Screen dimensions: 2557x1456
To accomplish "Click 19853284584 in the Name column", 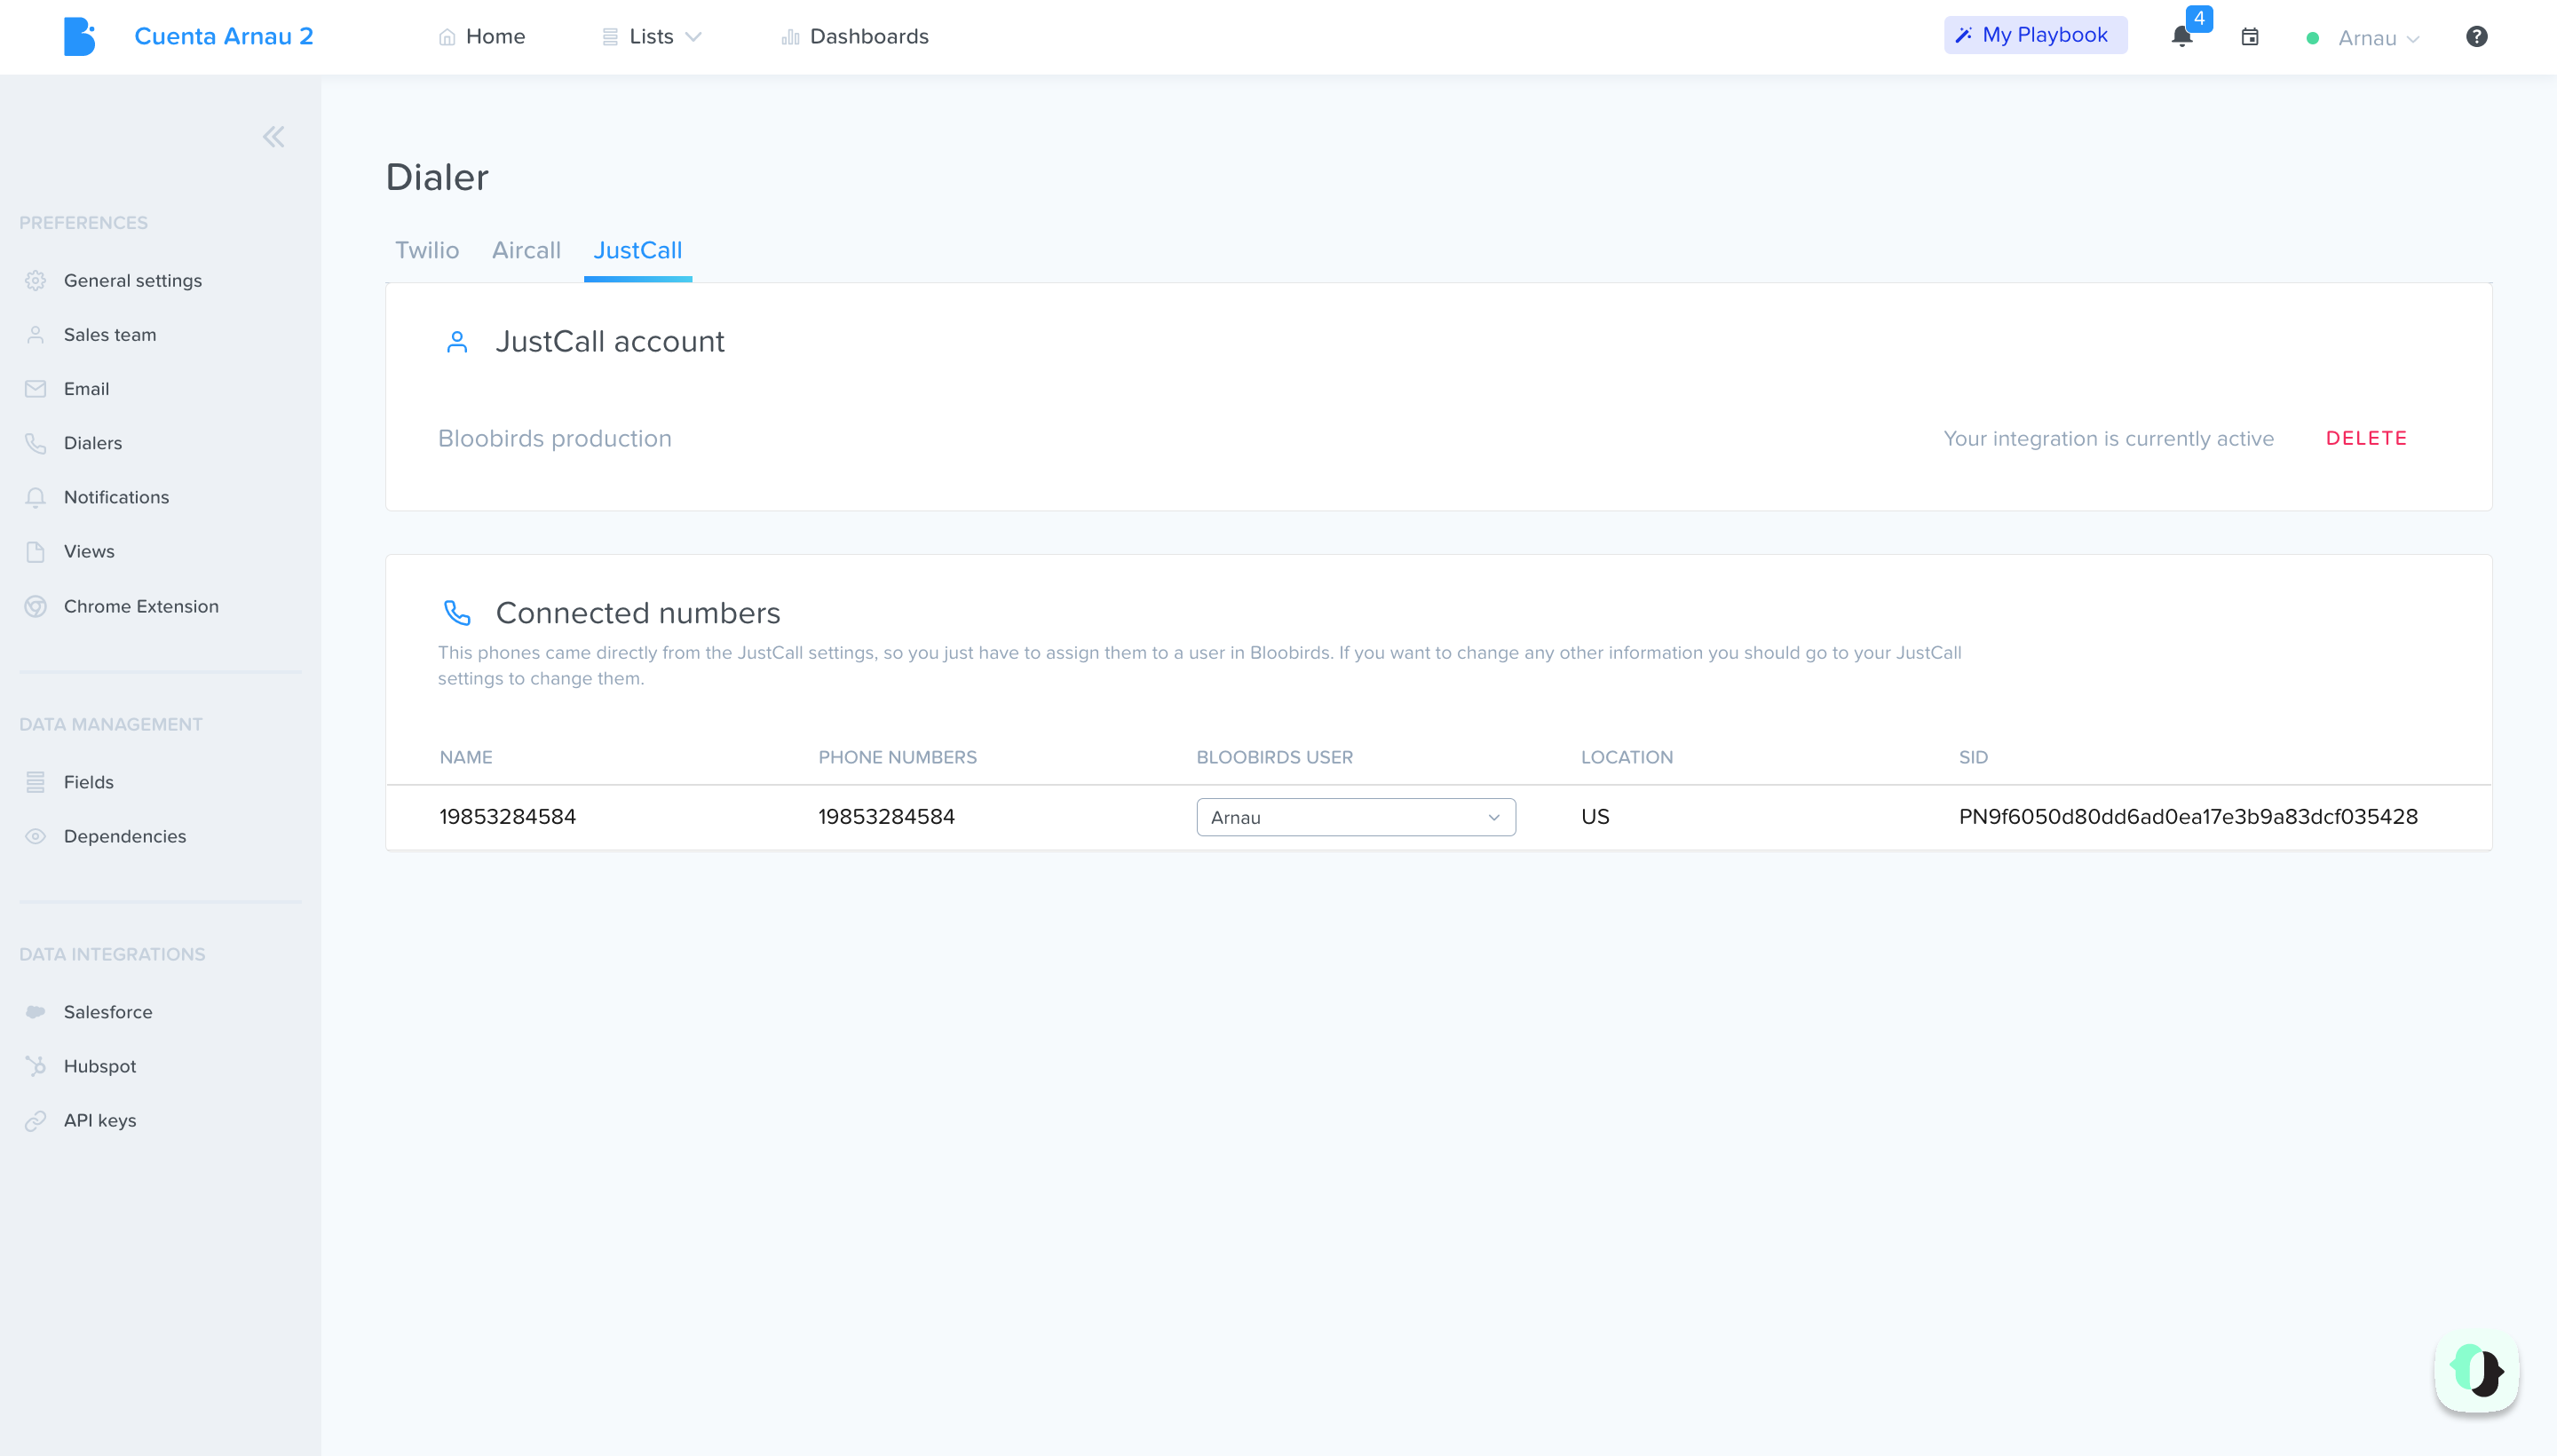I will [507, 816].
